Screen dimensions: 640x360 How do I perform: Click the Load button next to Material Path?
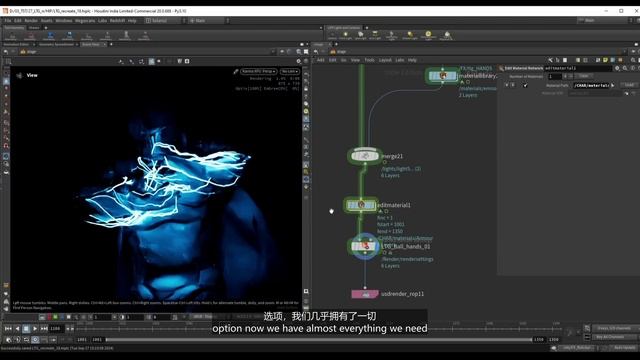click(629, 85)
